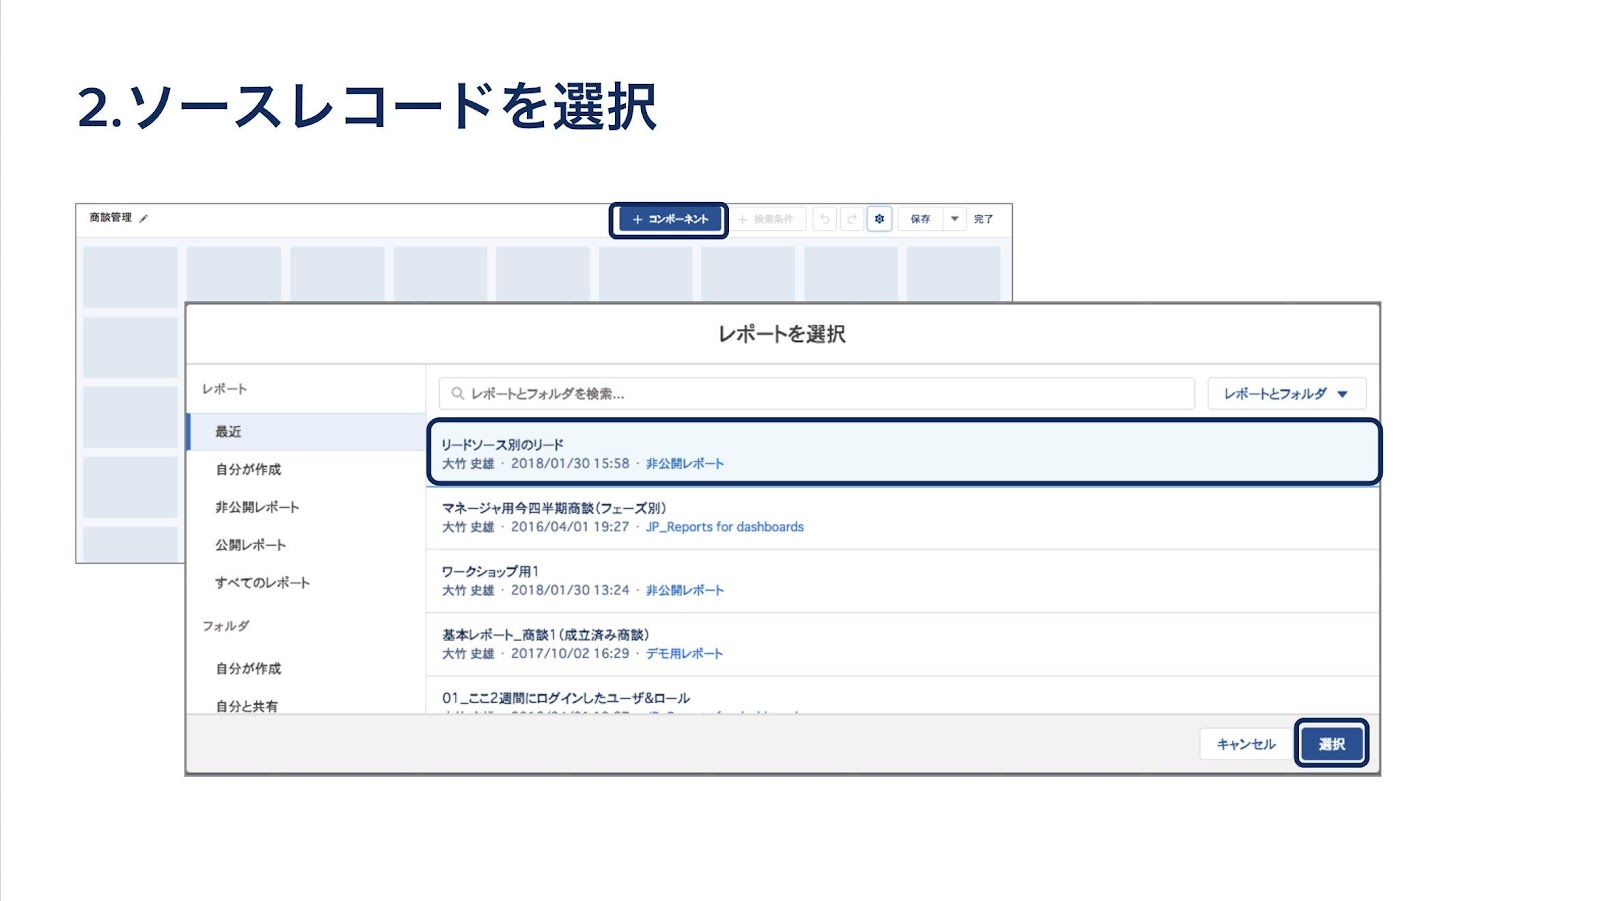Click the + コンポーネント button
The height and width of the screenshot is (901, 1600).
coord(669,219)
